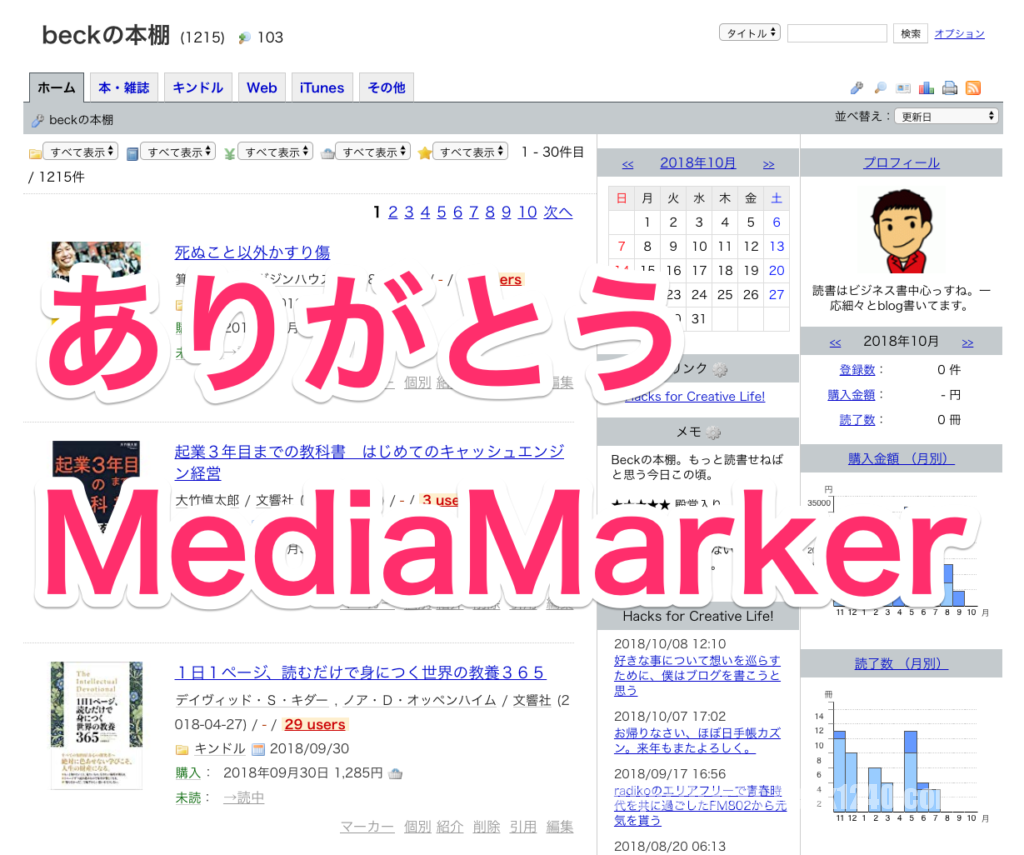Image resolution: width=1024 pixels, height=855 pixels.
Task: Open blog post radikoのエリアフリーで青春時代
Action: [700, 805]
